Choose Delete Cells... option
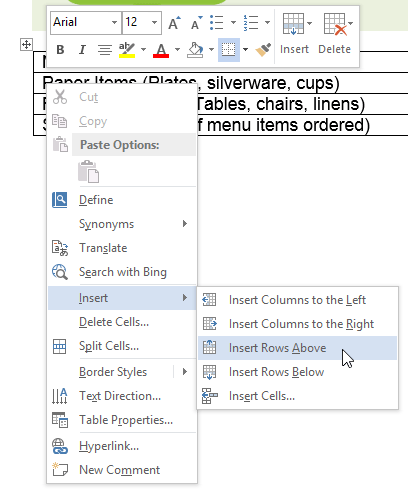Image resolution: width=408 pixels, height=490 pixels. (x=122, y=322)
